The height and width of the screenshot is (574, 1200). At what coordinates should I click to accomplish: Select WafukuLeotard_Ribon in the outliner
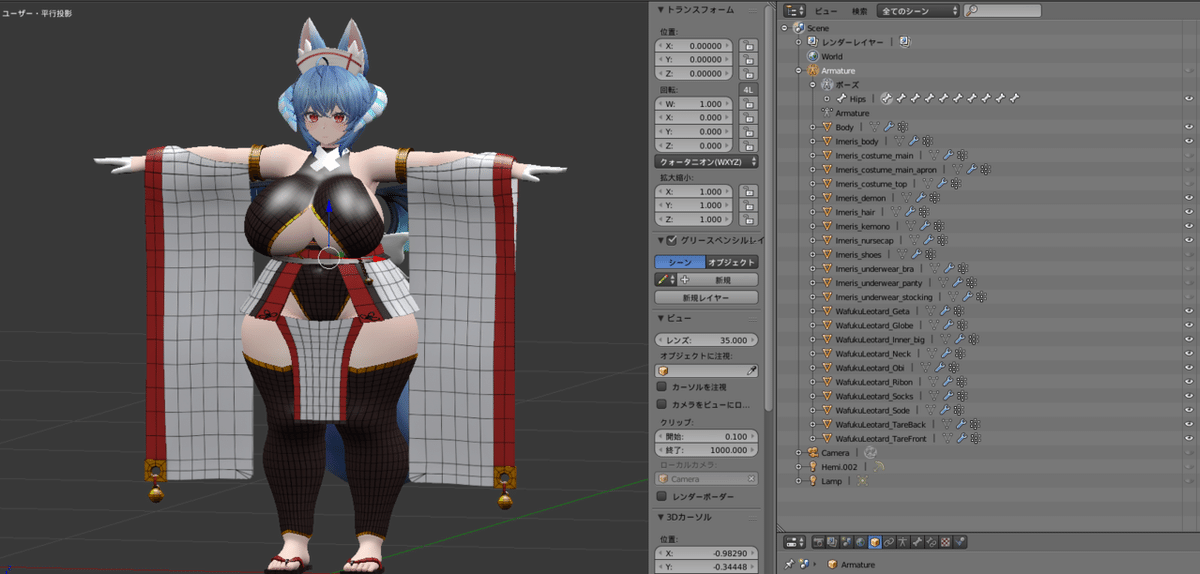[x=876, y=382]
